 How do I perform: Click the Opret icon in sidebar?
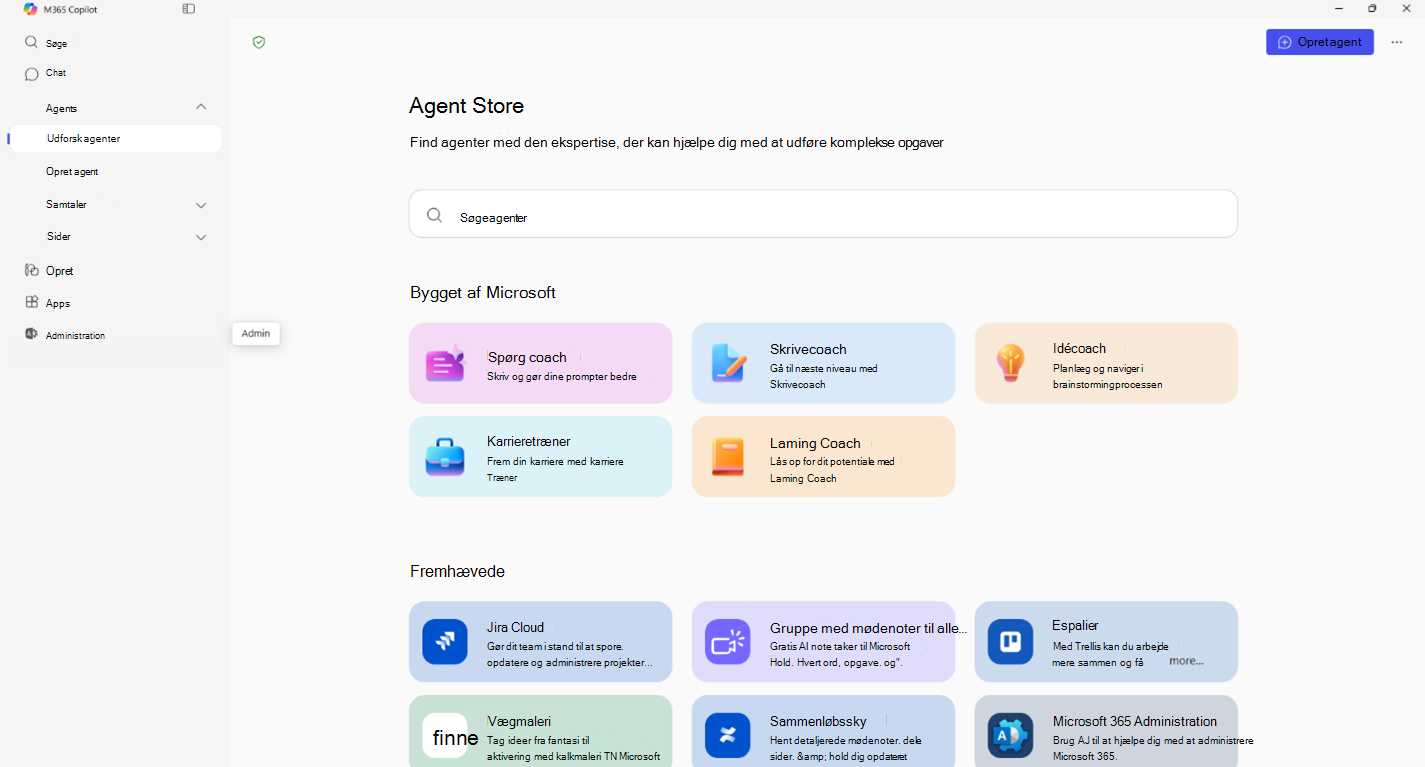tap(31, 270)
